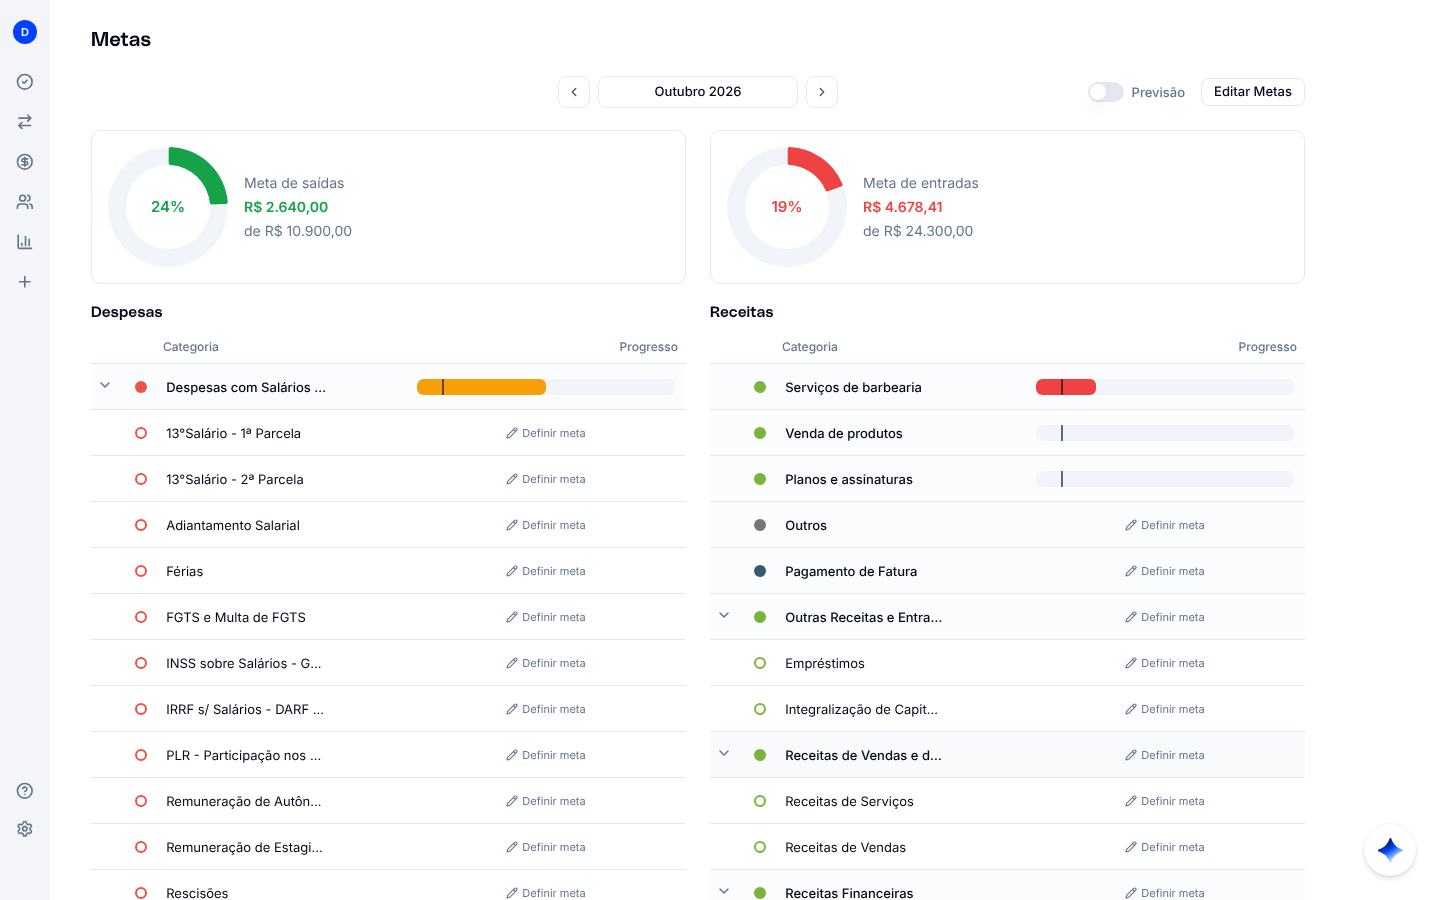Open the settings gear icon

coord(25,829)
